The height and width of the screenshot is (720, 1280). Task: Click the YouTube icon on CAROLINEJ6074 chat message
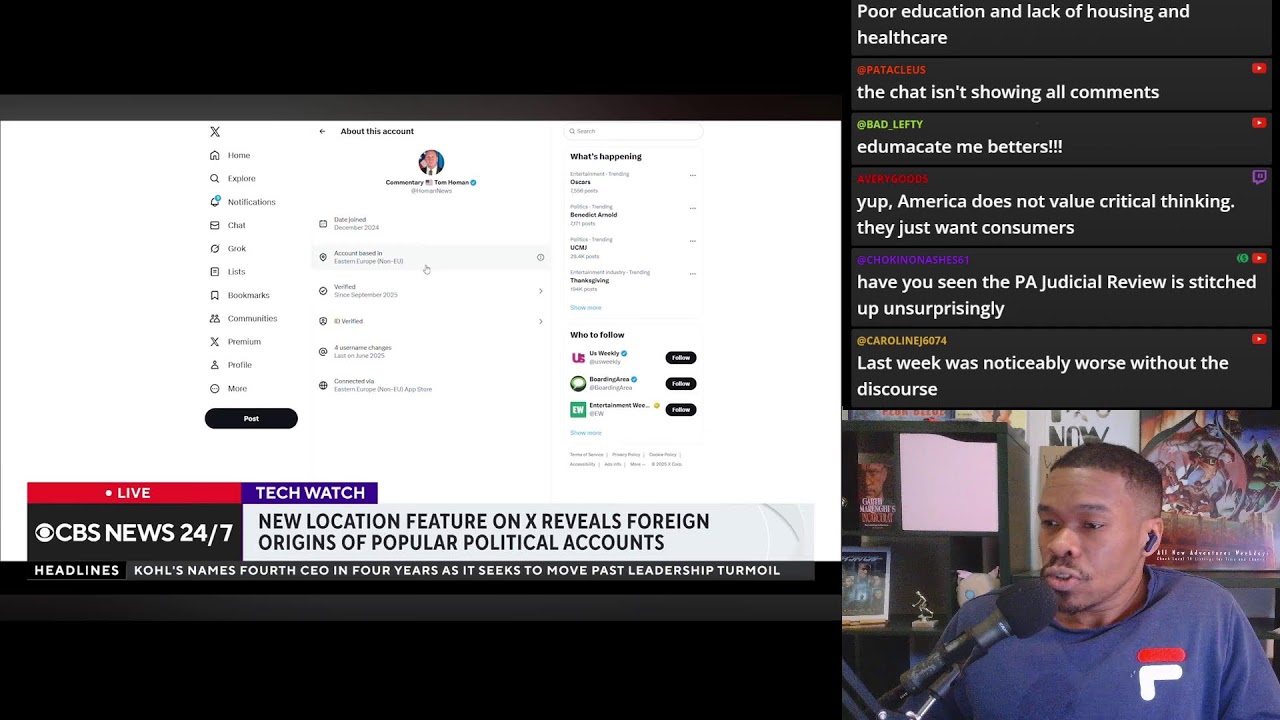pos(1259,339)
